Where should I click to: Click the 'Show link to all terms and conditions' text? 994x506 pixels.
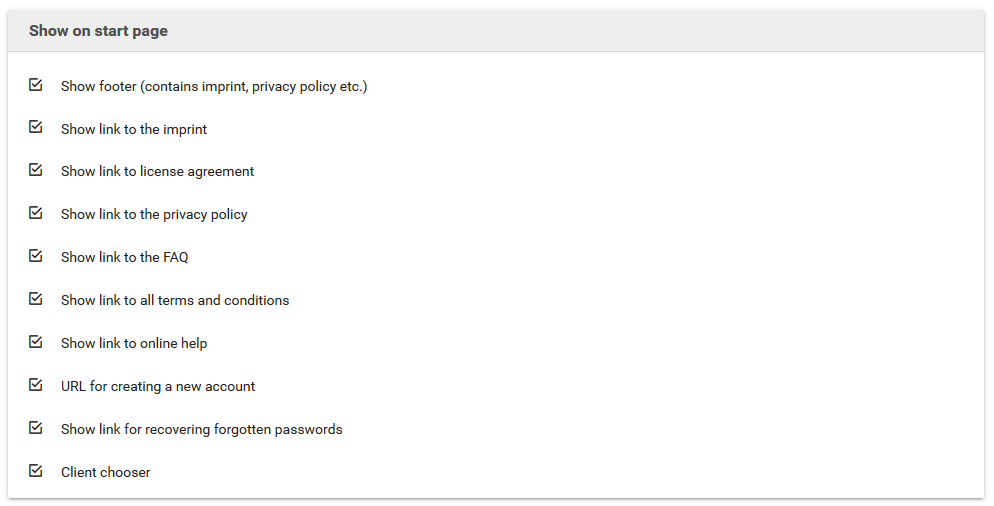[175, 301]
